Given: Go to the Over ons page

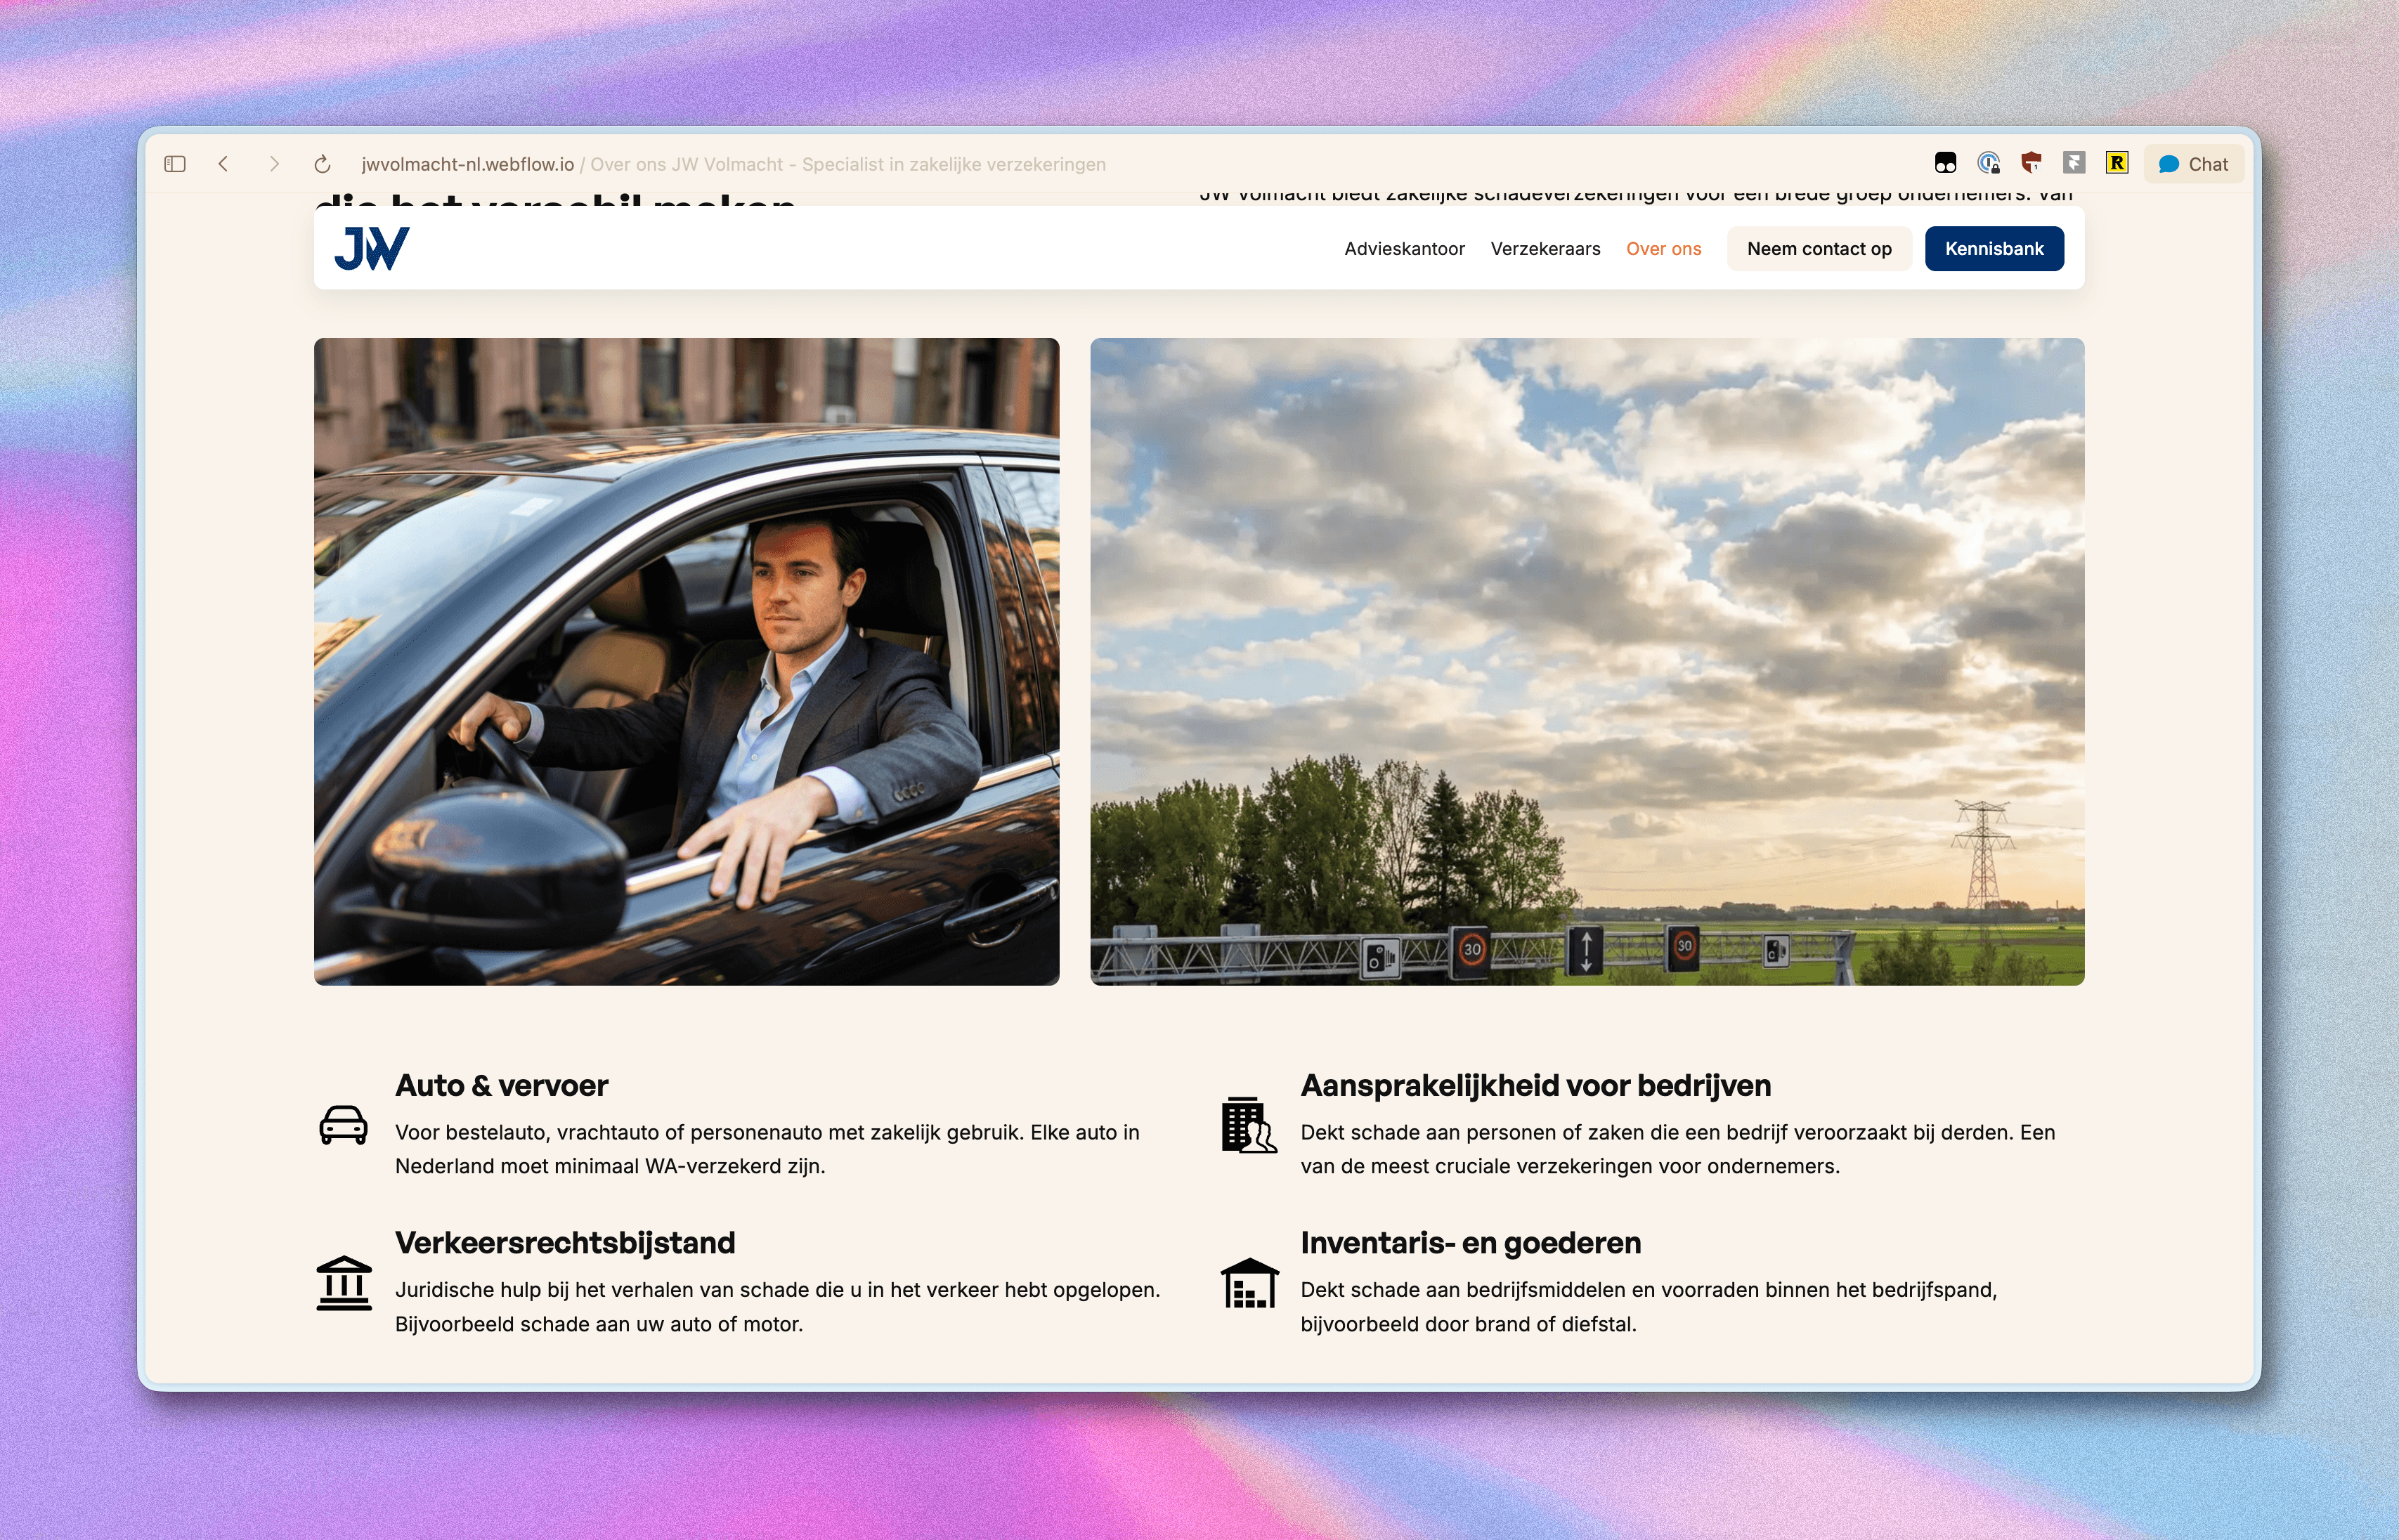Looking at the screenshot, I should click(x=1663, y=249).
